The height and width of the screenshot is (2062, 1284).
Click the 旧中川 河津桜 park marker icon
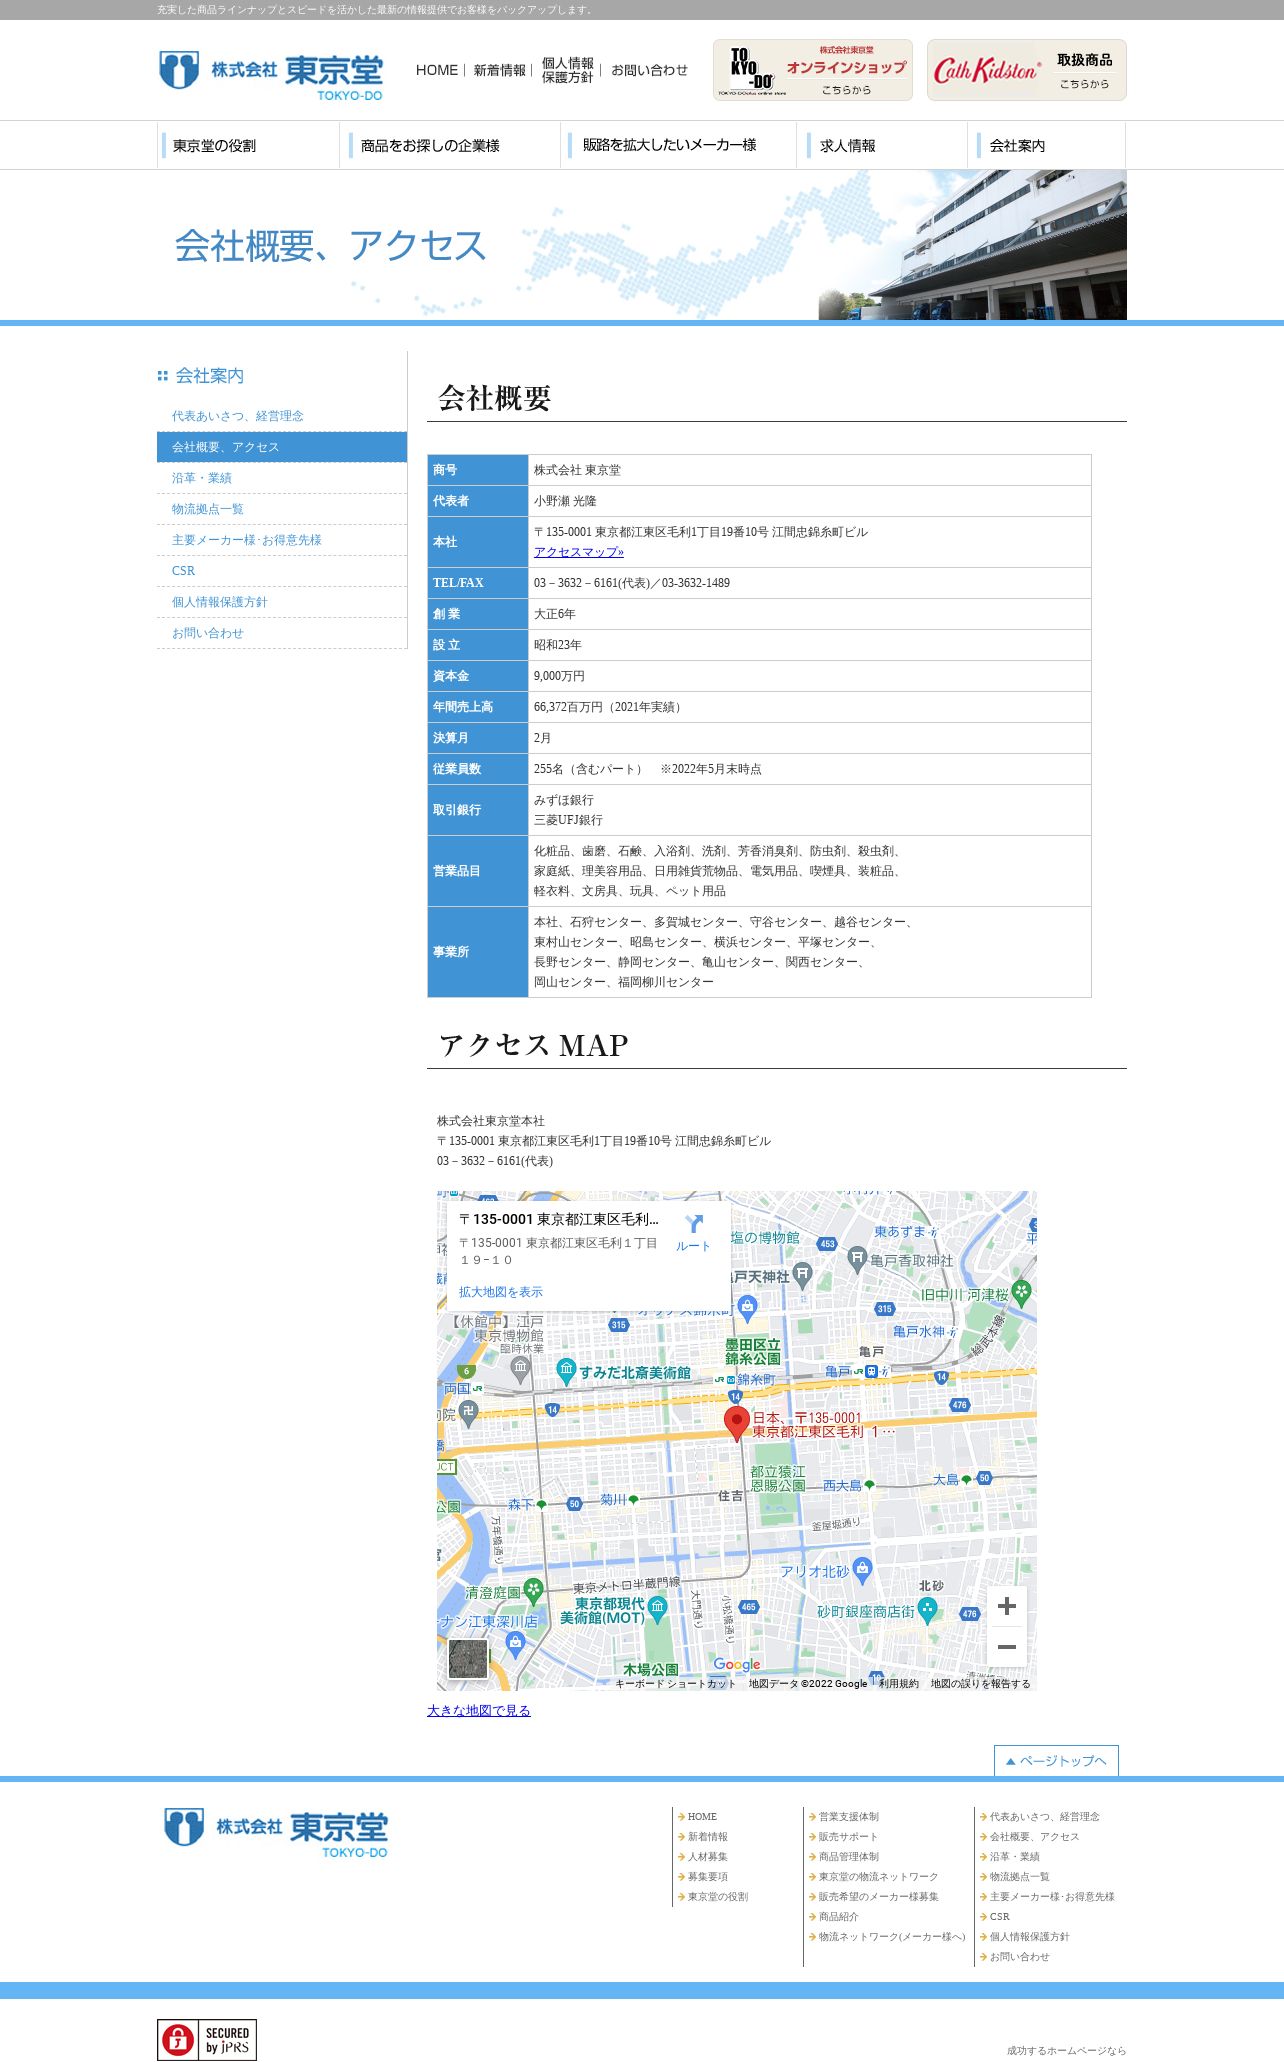pyautogui.click(x=1021, y=1292)
